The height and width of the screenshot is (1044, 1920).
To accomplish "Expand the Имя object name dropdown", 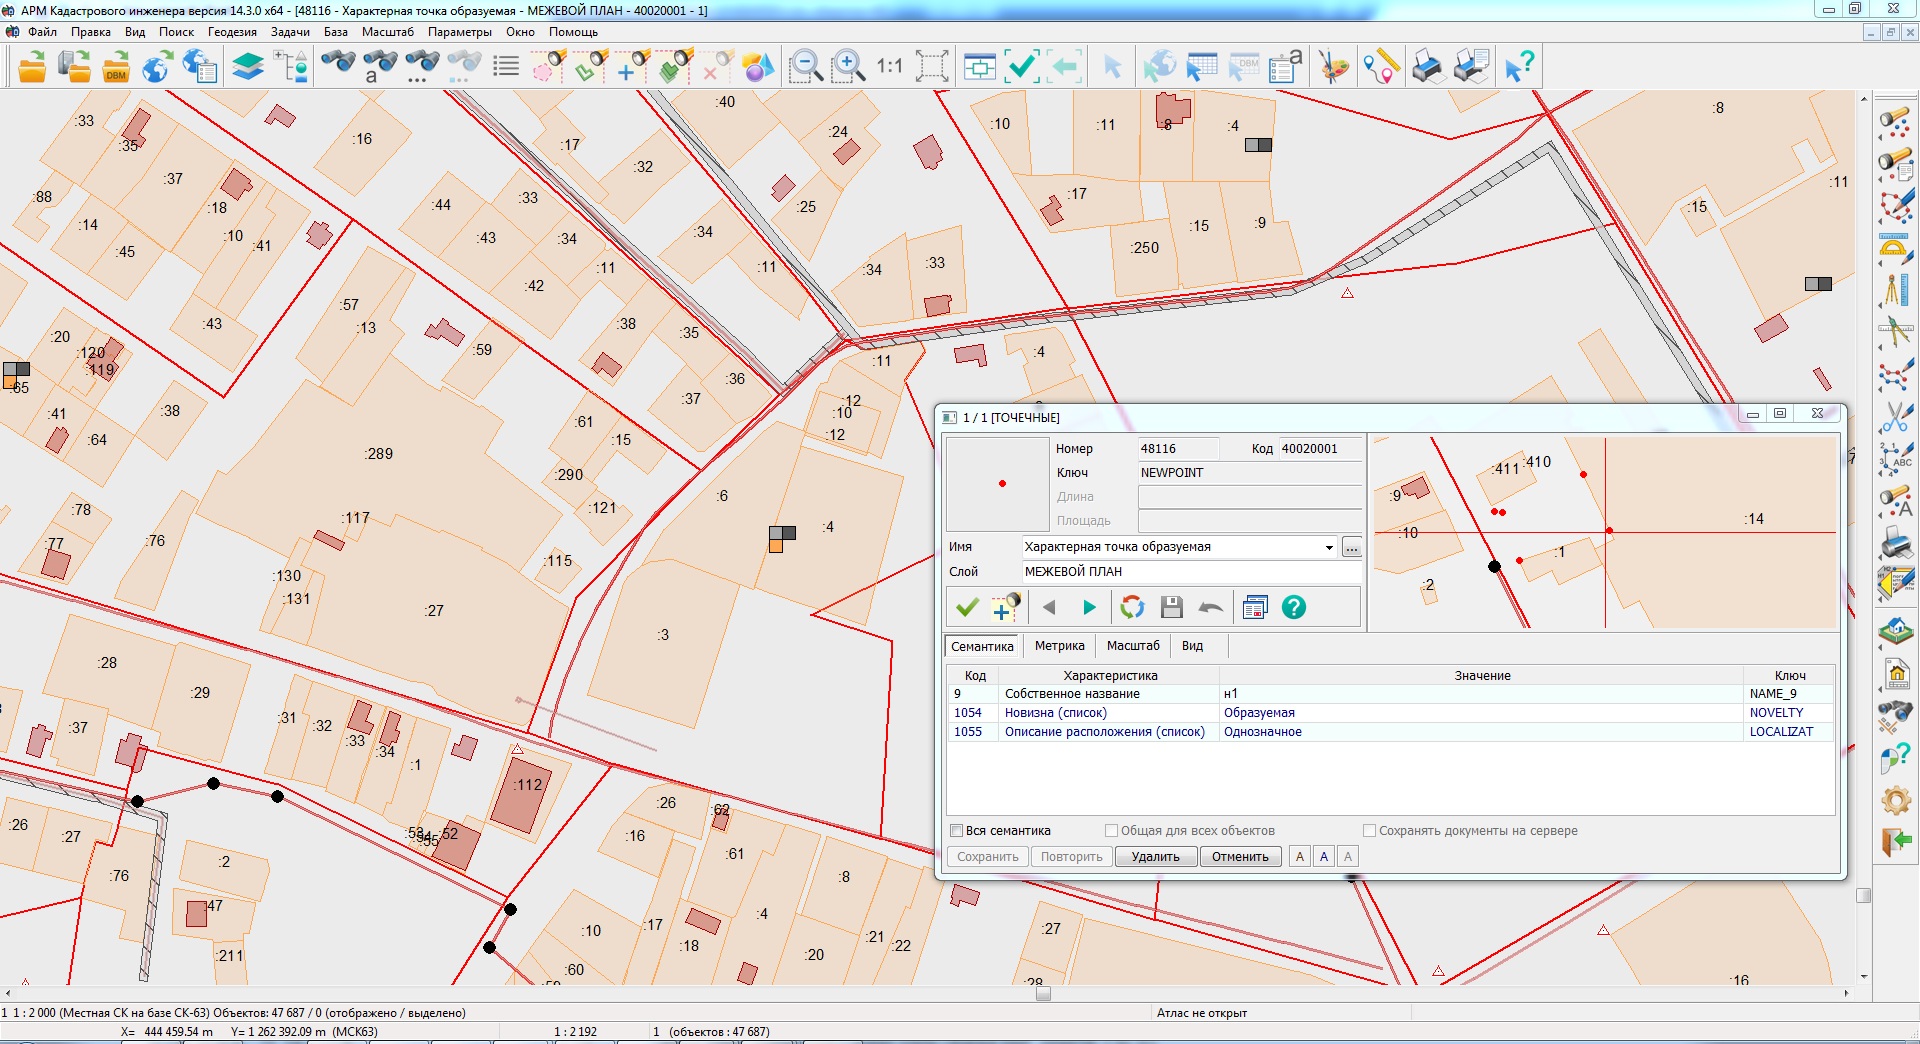I will coord(1329,547).
